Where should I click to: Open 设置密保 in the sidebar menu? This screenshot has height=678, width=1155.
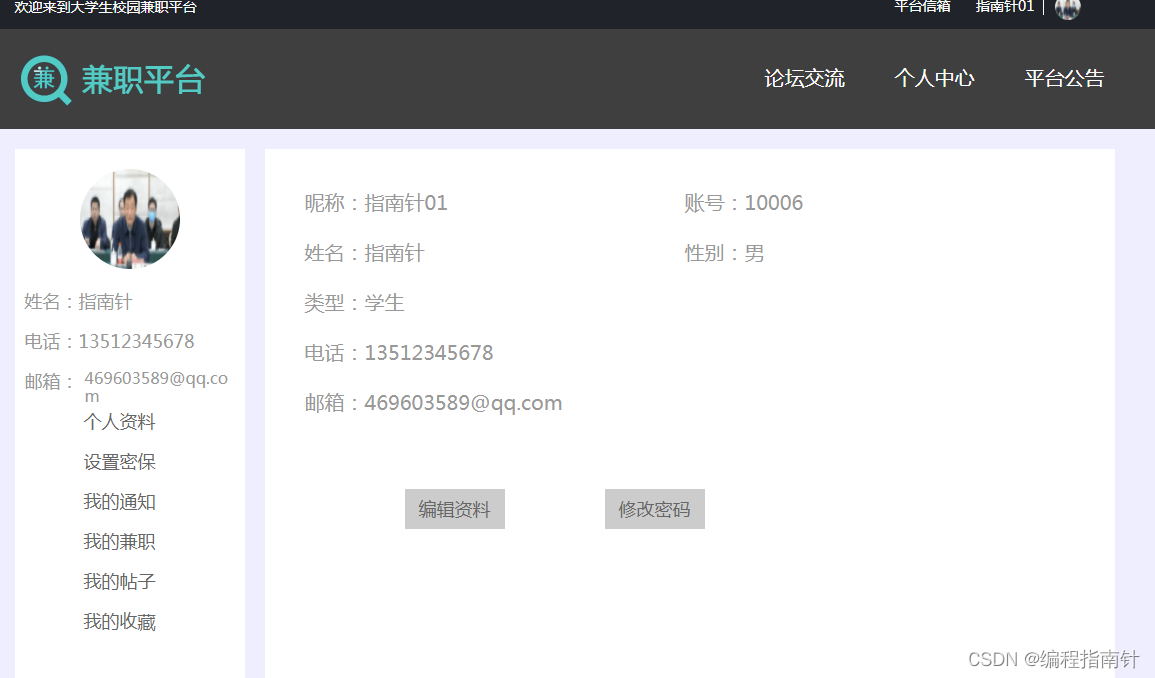click(119, 462)
